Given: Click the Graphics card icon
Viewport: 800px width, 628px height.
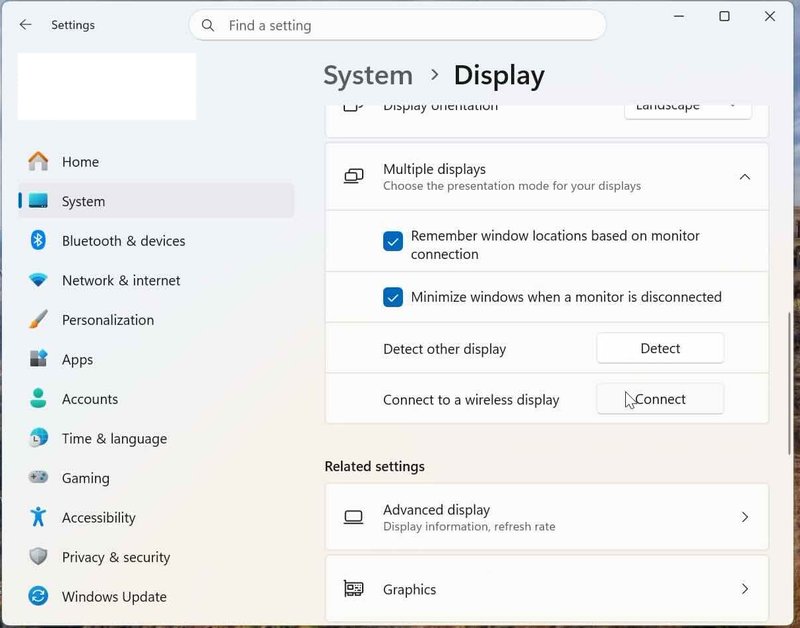Looking at the screenshot, I should pos(354,589).
